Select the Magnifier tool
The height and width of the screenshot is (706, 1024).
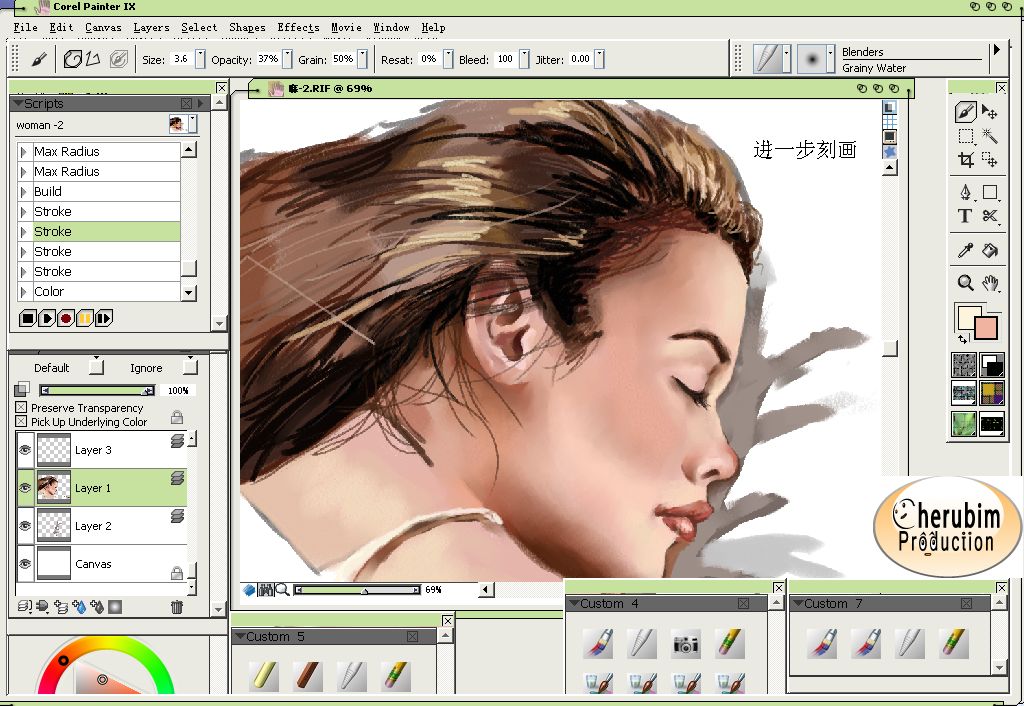point(965,283)
